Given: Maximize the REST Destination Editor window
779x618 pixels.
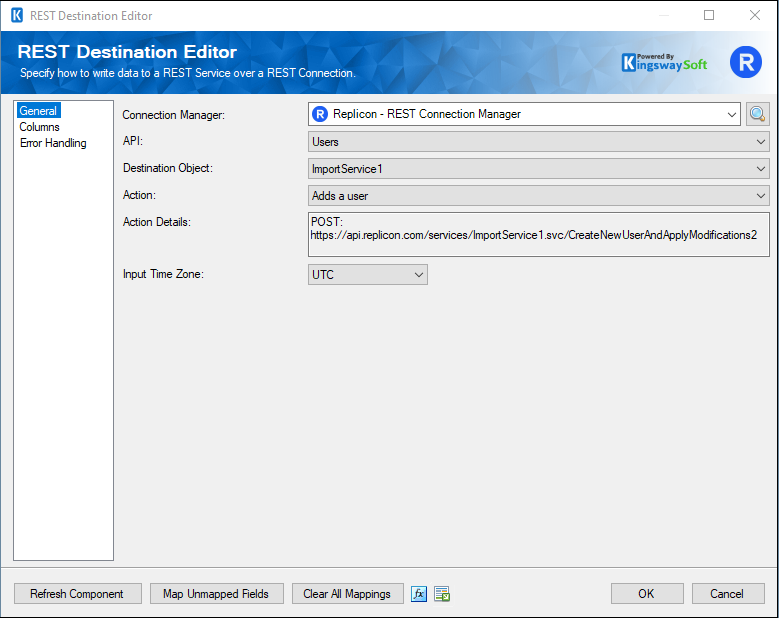Looking at the screenshot, I should coord(709,15).
